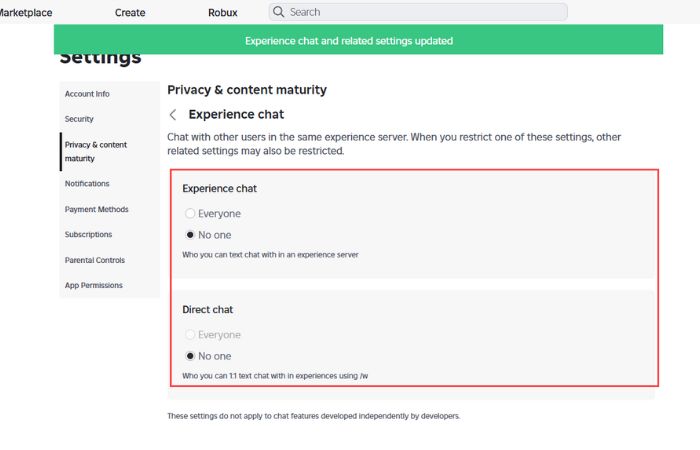Open Parental Controls settings
Screen dimensions: 700x450
click(95, 260)
